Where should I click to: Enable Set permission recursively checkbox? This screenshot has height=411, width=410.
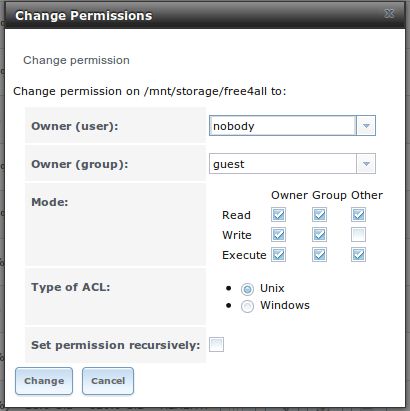(216, 345)
